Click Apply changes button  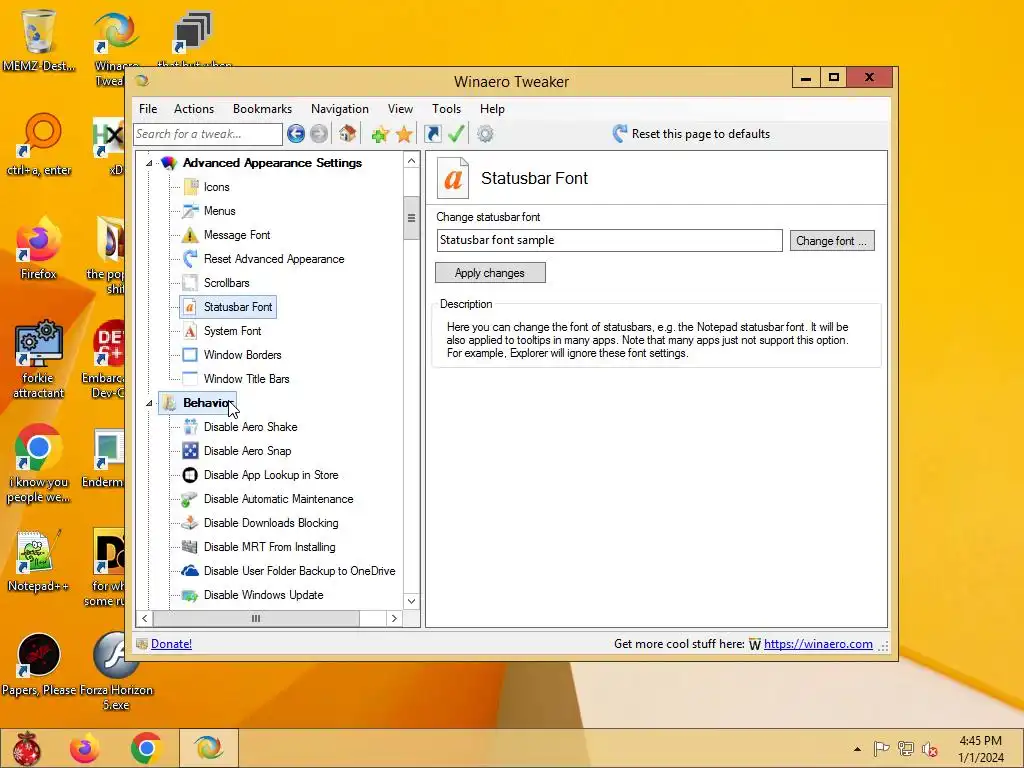pyautogui.click(x=490, y=273)
